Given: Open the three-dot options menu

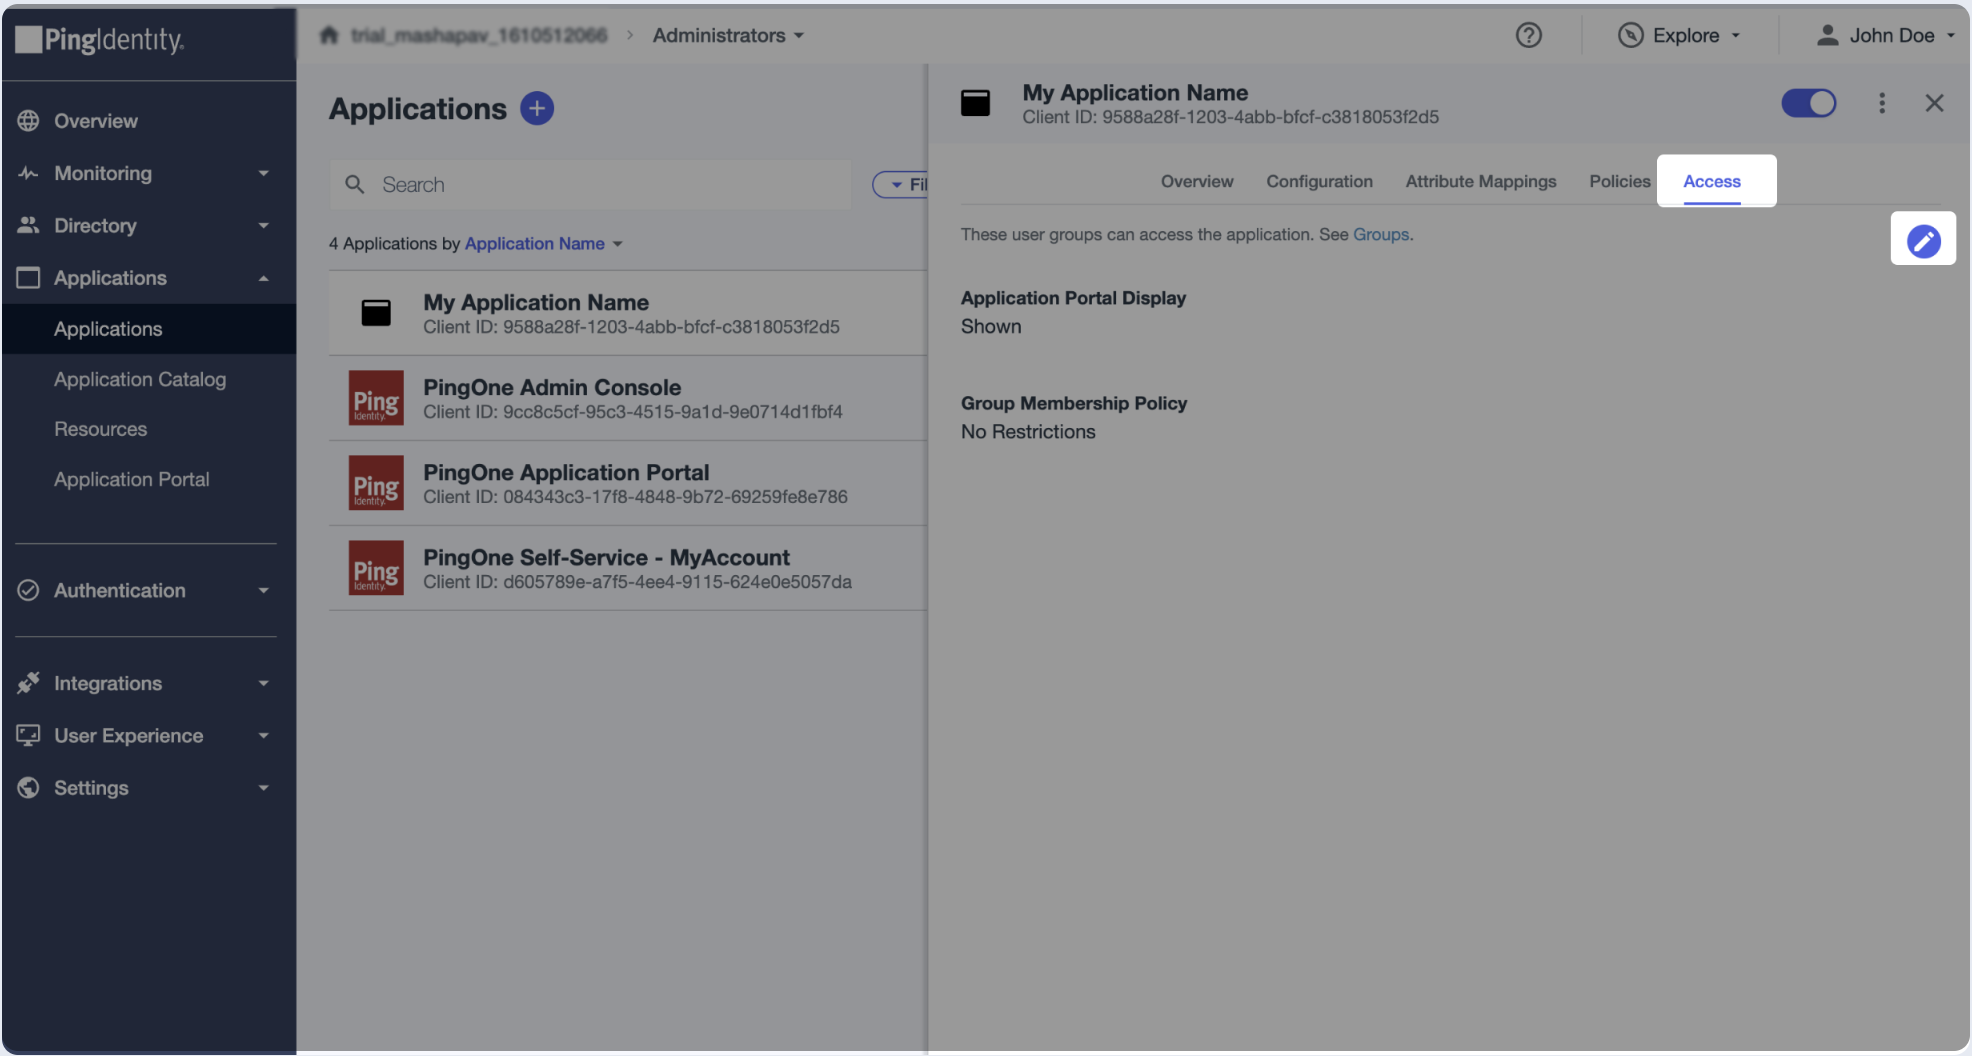Looking at the screenshot, I should pos(1881,103).
